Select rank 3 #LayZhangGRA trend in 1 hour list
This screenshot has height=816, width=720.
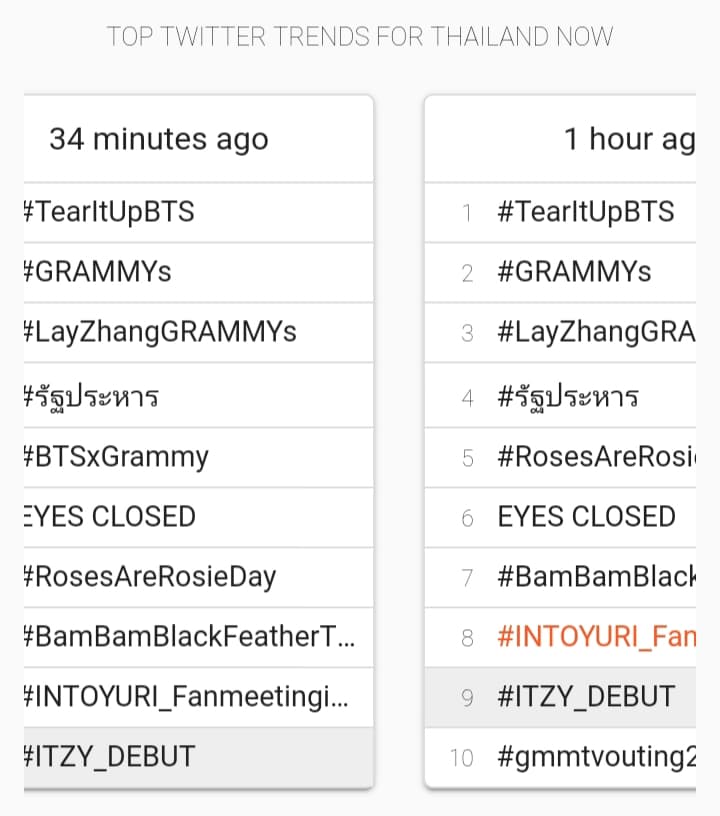point(596,332)
